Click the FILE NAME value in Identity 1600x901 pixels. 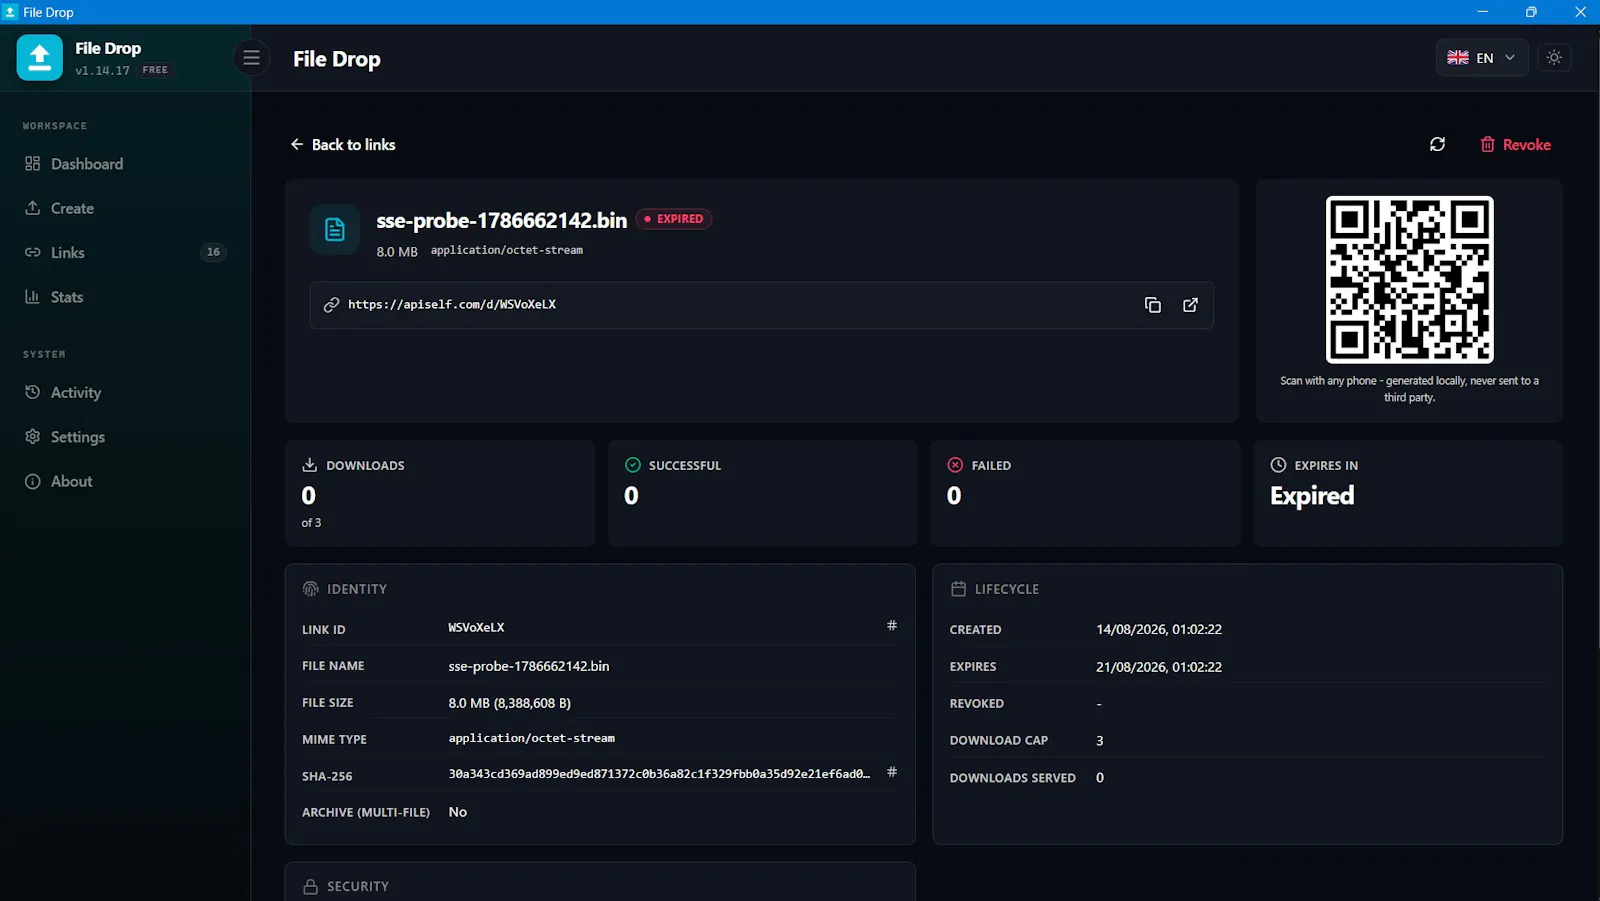pyautogui.click(x=528, y=666)
